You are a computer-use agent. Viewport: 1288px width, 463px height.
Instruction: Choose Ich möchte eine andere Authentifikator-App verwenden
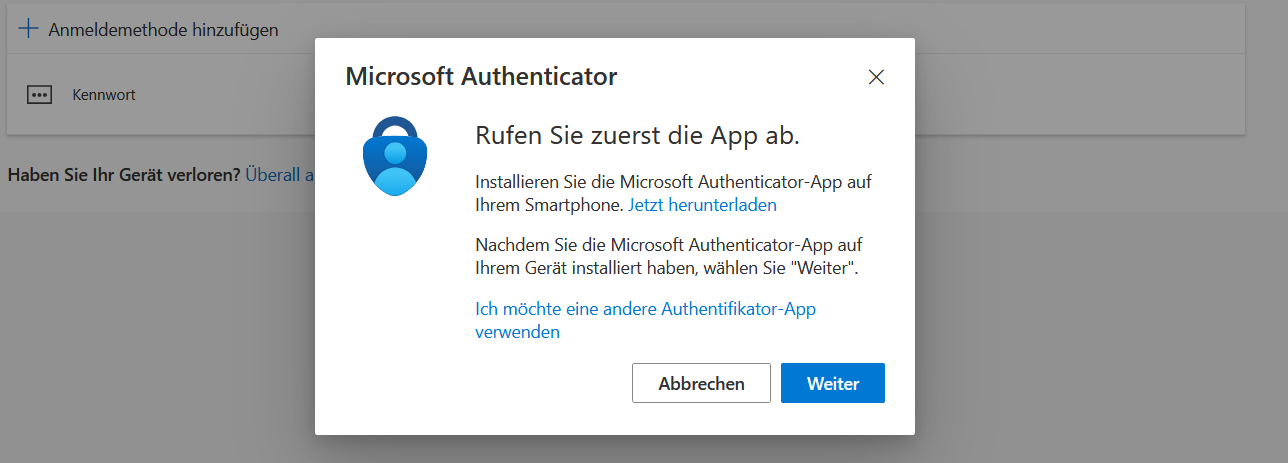click(645, 320)
